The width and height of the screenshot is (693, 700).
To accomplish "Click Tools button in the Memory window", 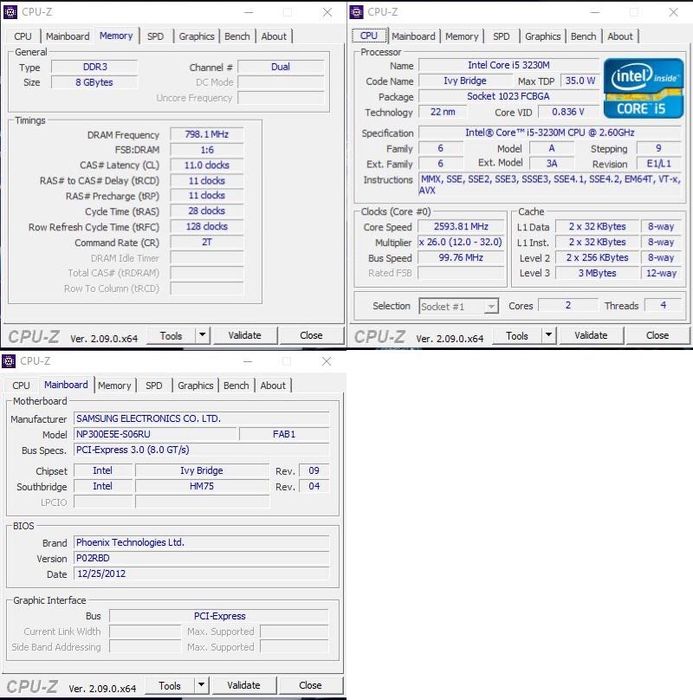I will pyautogui.click(x=171, y=335).
